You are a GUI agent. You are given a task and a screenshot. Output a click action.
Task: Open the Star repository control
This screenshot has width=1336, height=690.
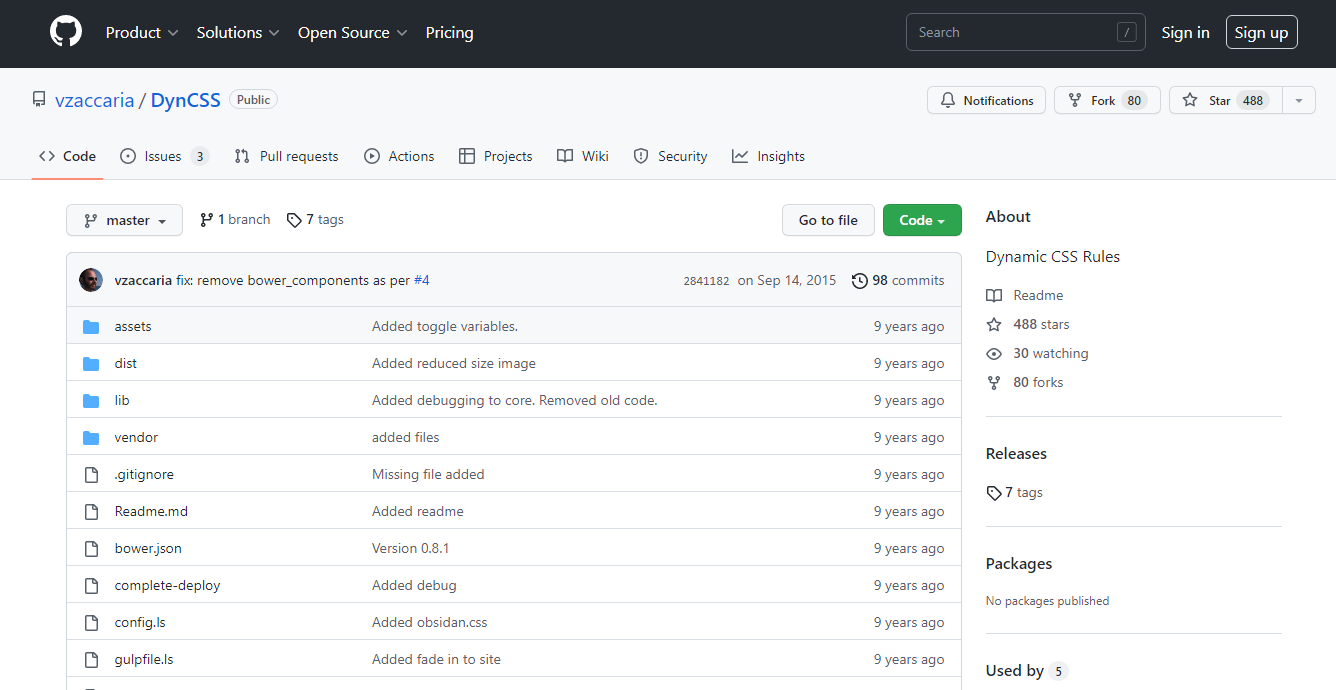pos(1225,100)
